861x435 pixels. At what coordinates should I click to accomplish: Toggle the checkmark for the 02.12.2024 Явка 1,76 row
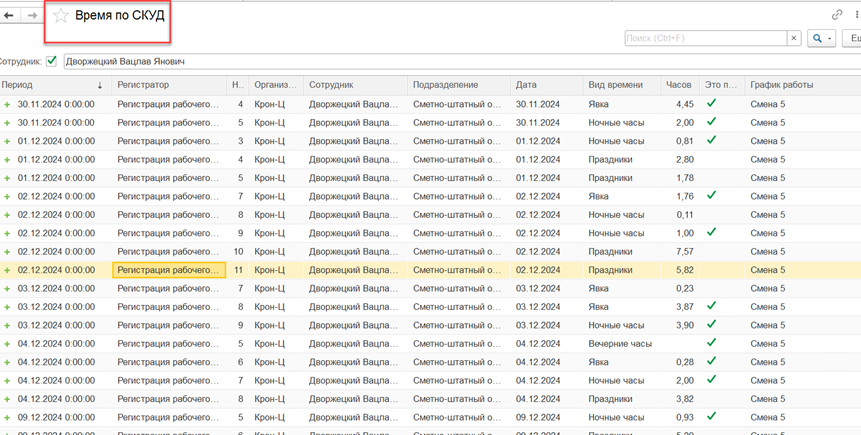pos(711,195)
